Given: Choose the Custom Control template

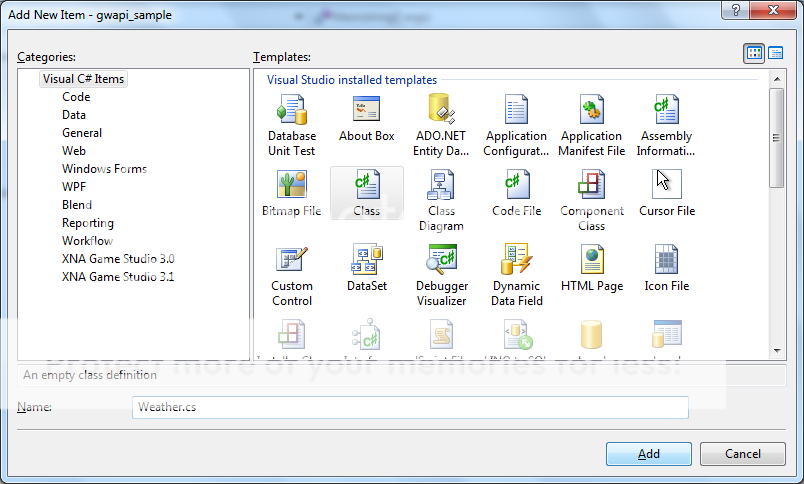Looking at the screenshot, I should click(292, 275).
